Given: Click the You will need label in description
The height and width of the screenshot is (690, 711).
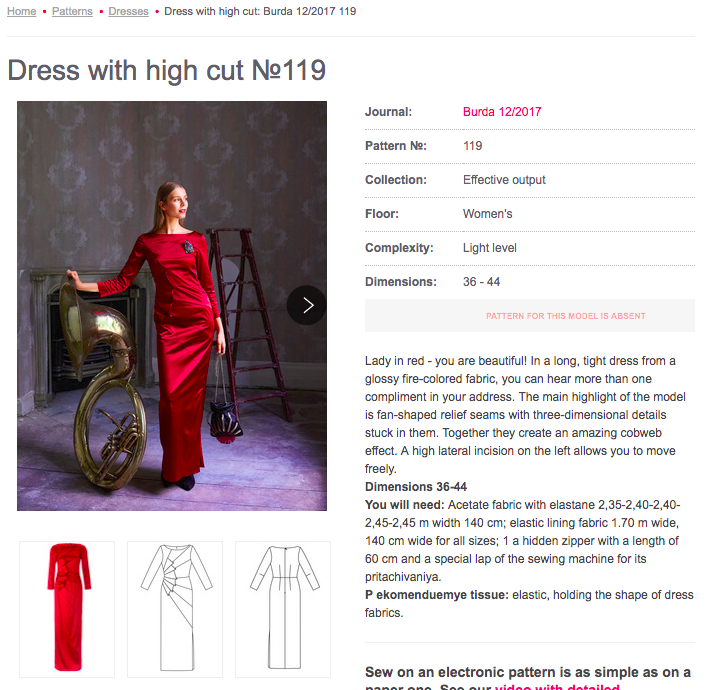Looking at the screenshot, I should [405, 505].
